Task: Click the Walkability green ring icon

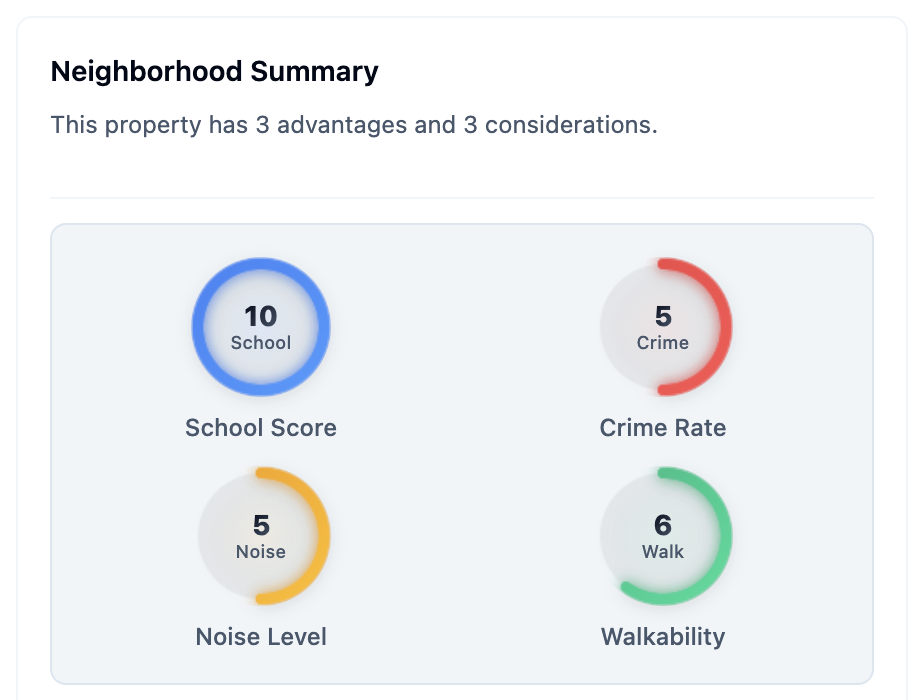Action: (665, 536)
